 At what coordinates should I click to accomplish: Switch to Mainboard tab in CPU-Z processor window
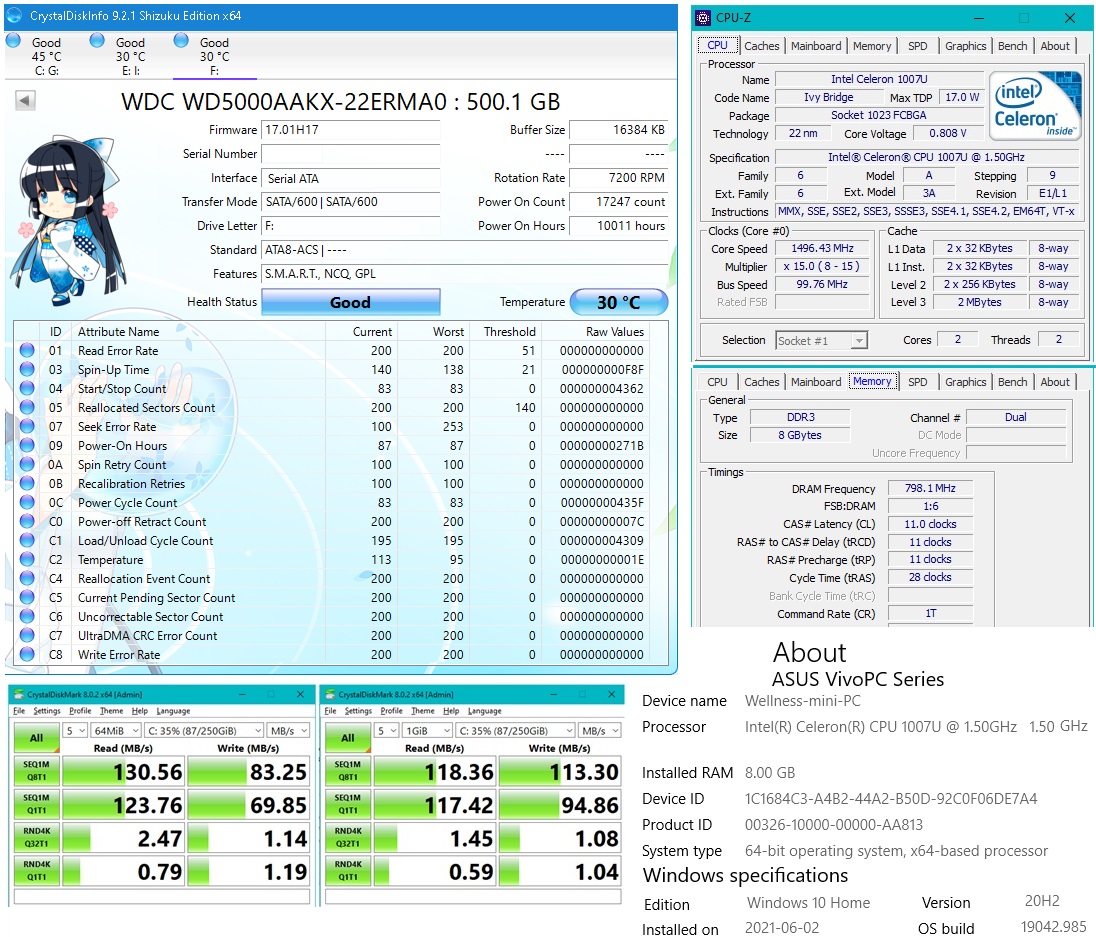pyautogui.click(x=816, y=45)
